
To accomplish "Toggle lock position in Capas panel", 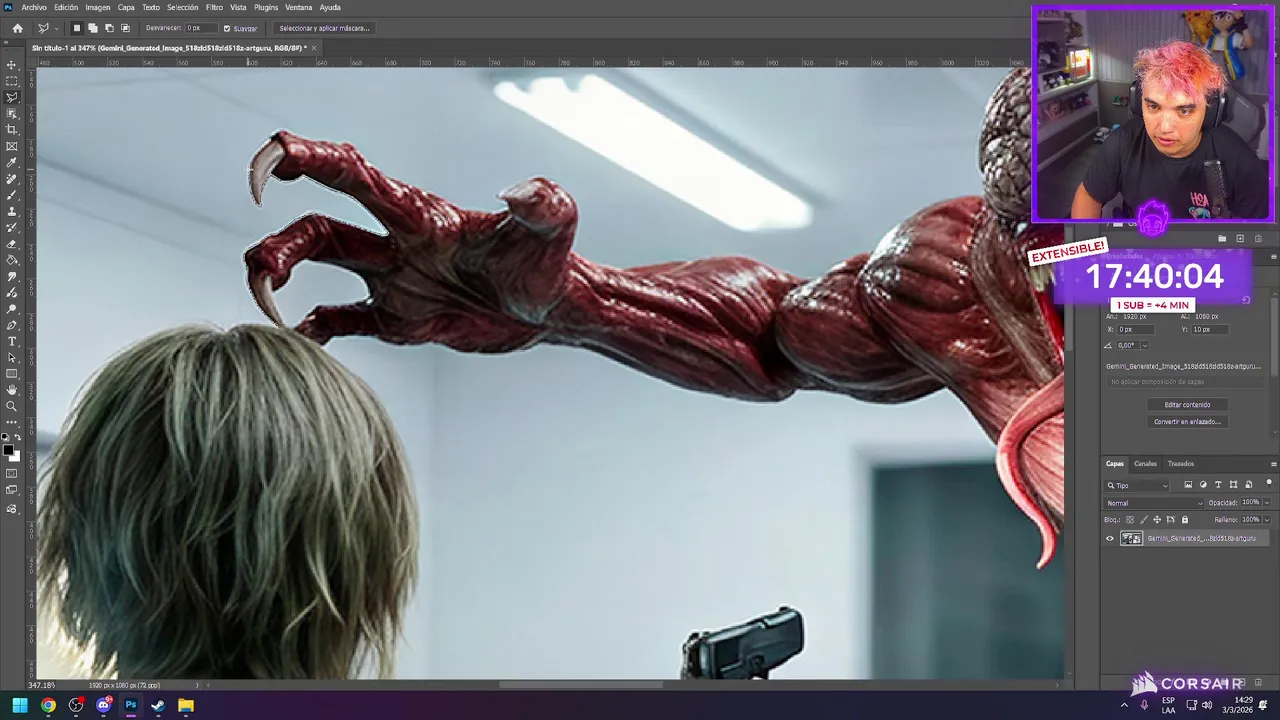I will click(x=1157, y=520).
